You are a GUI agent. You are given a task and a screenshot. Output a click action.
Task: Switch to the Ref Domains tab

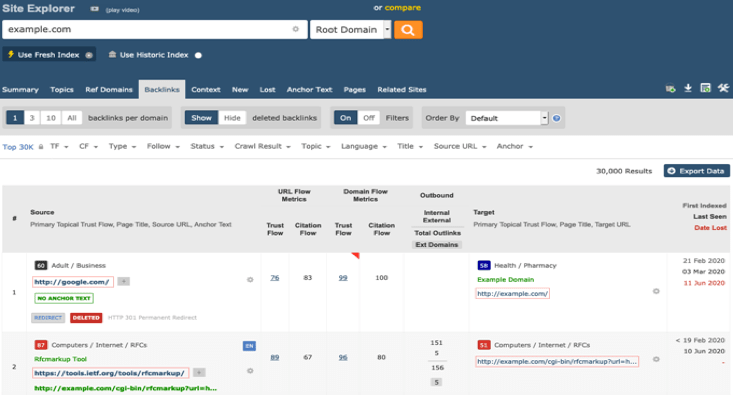pos(109,89)
